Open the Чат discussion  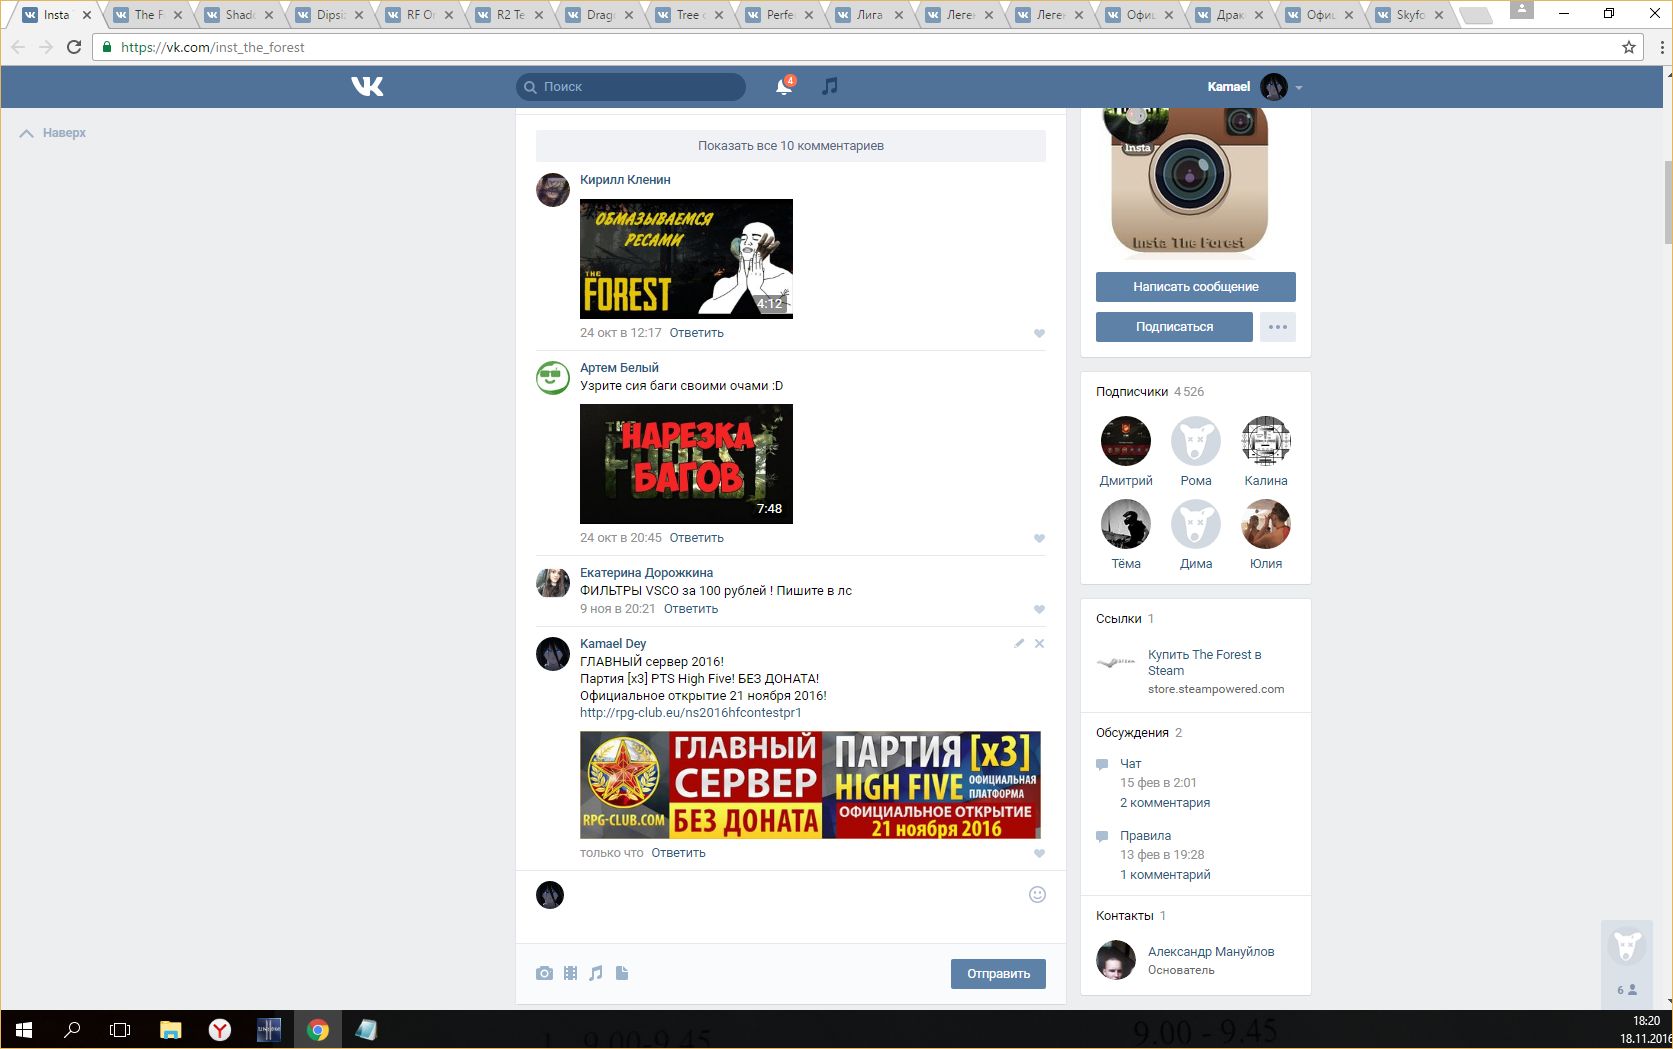pos(1130,764)
